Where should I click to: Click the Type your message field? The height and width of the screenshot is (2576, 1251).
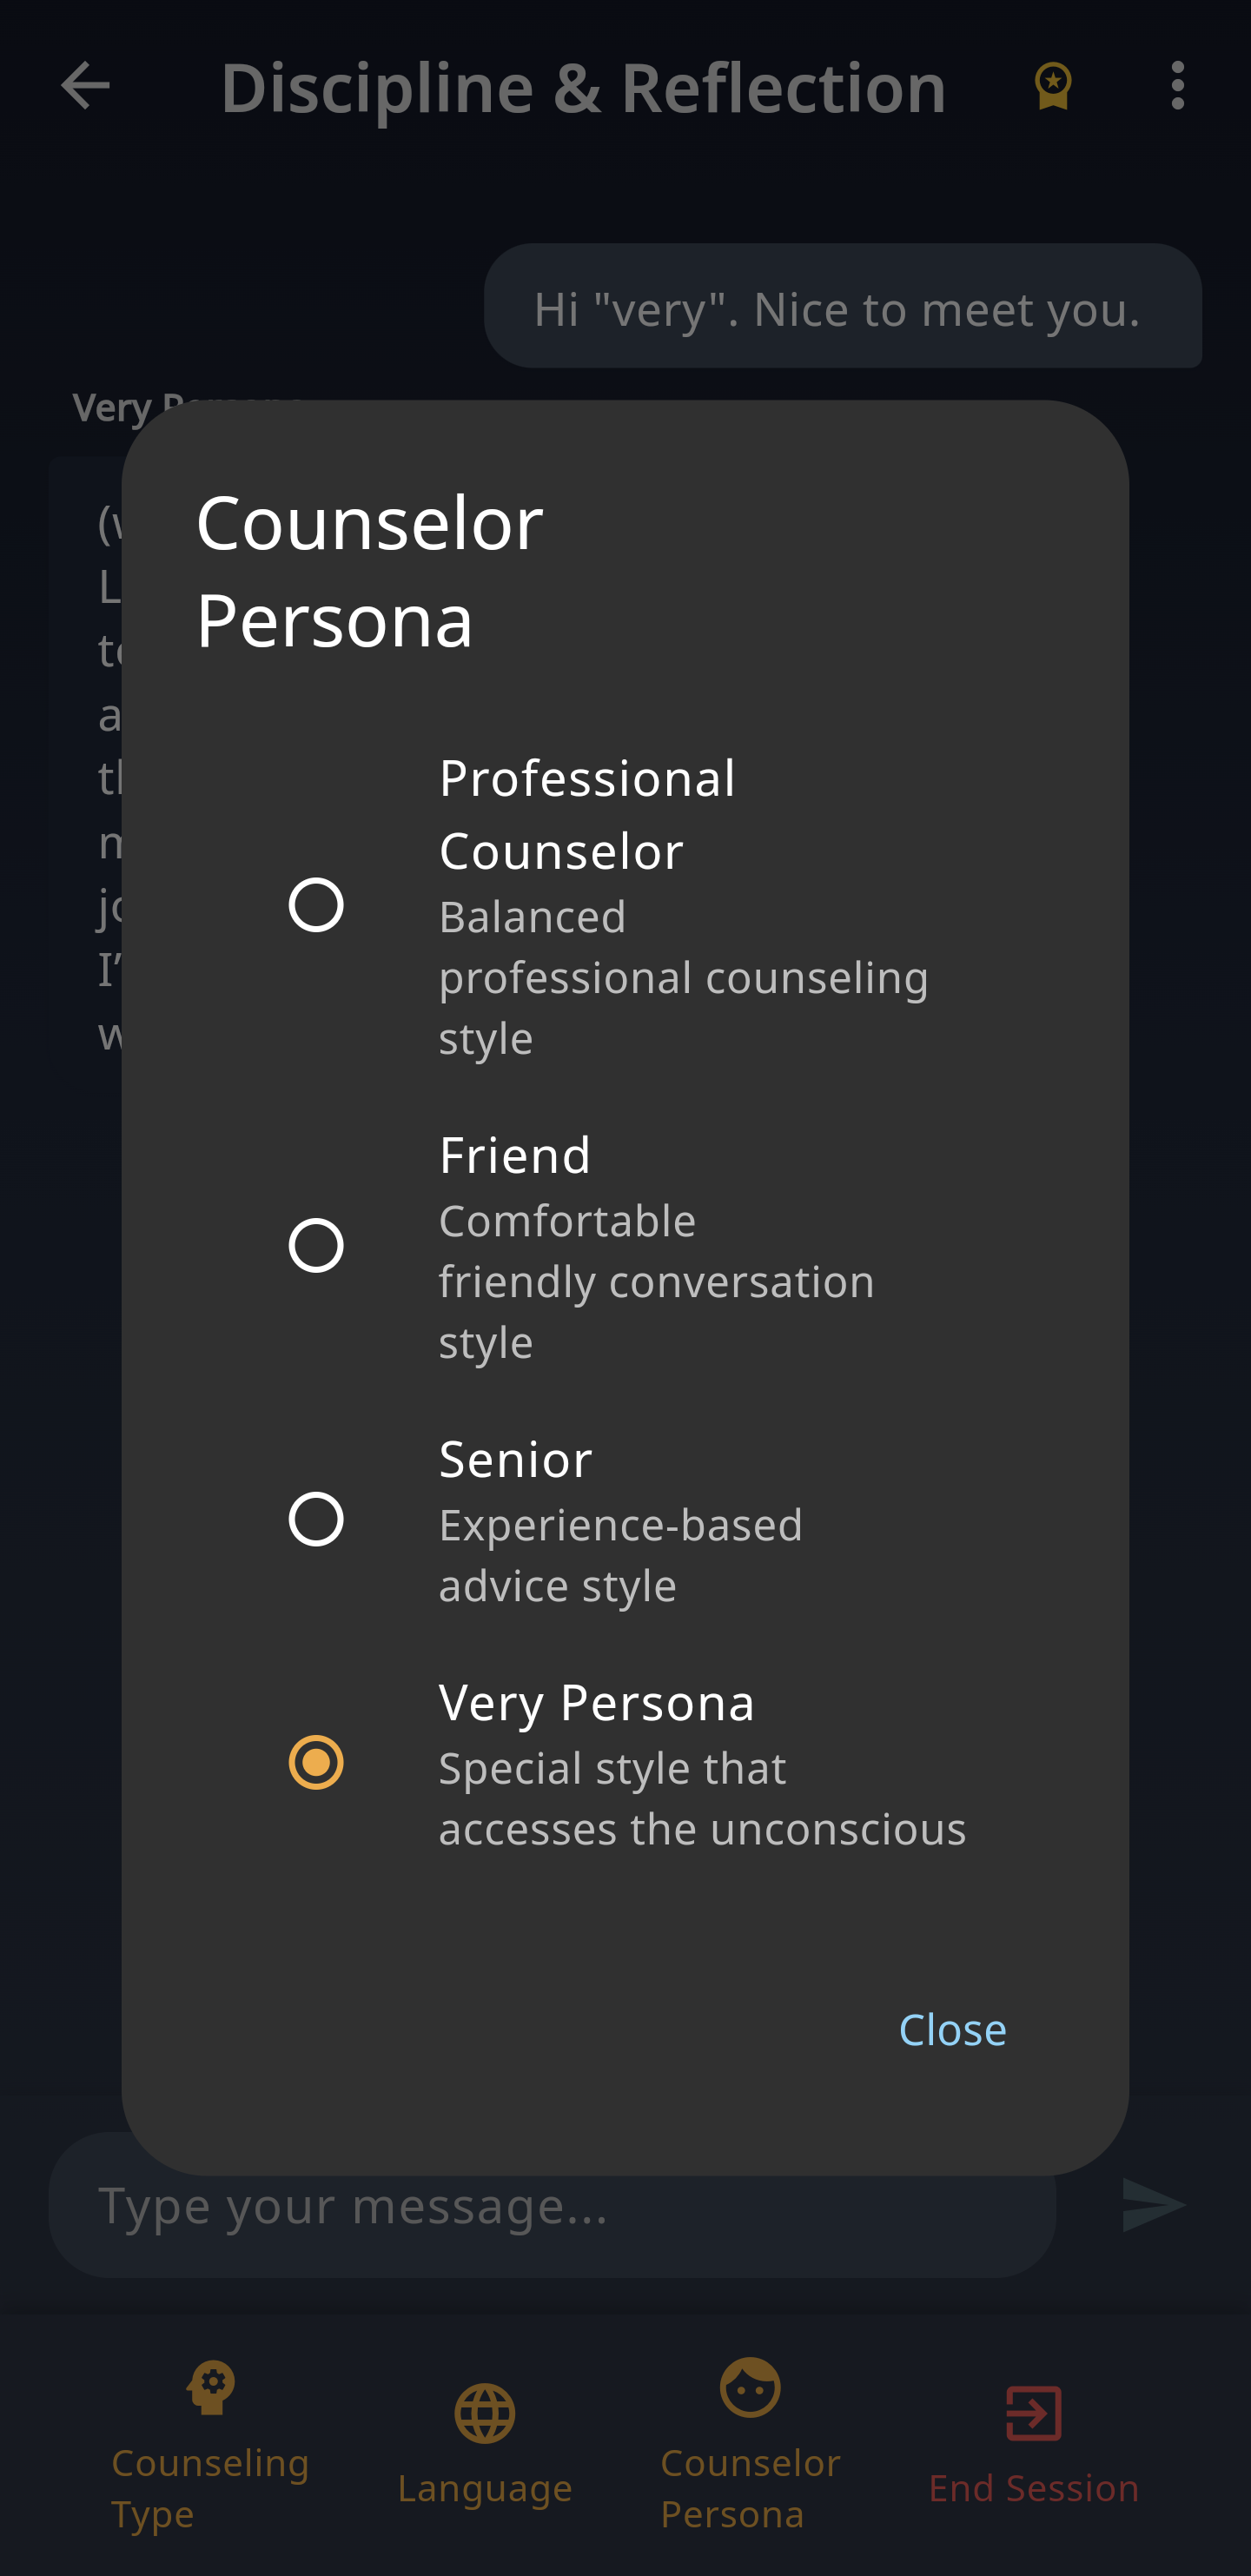coord(552,2205)
